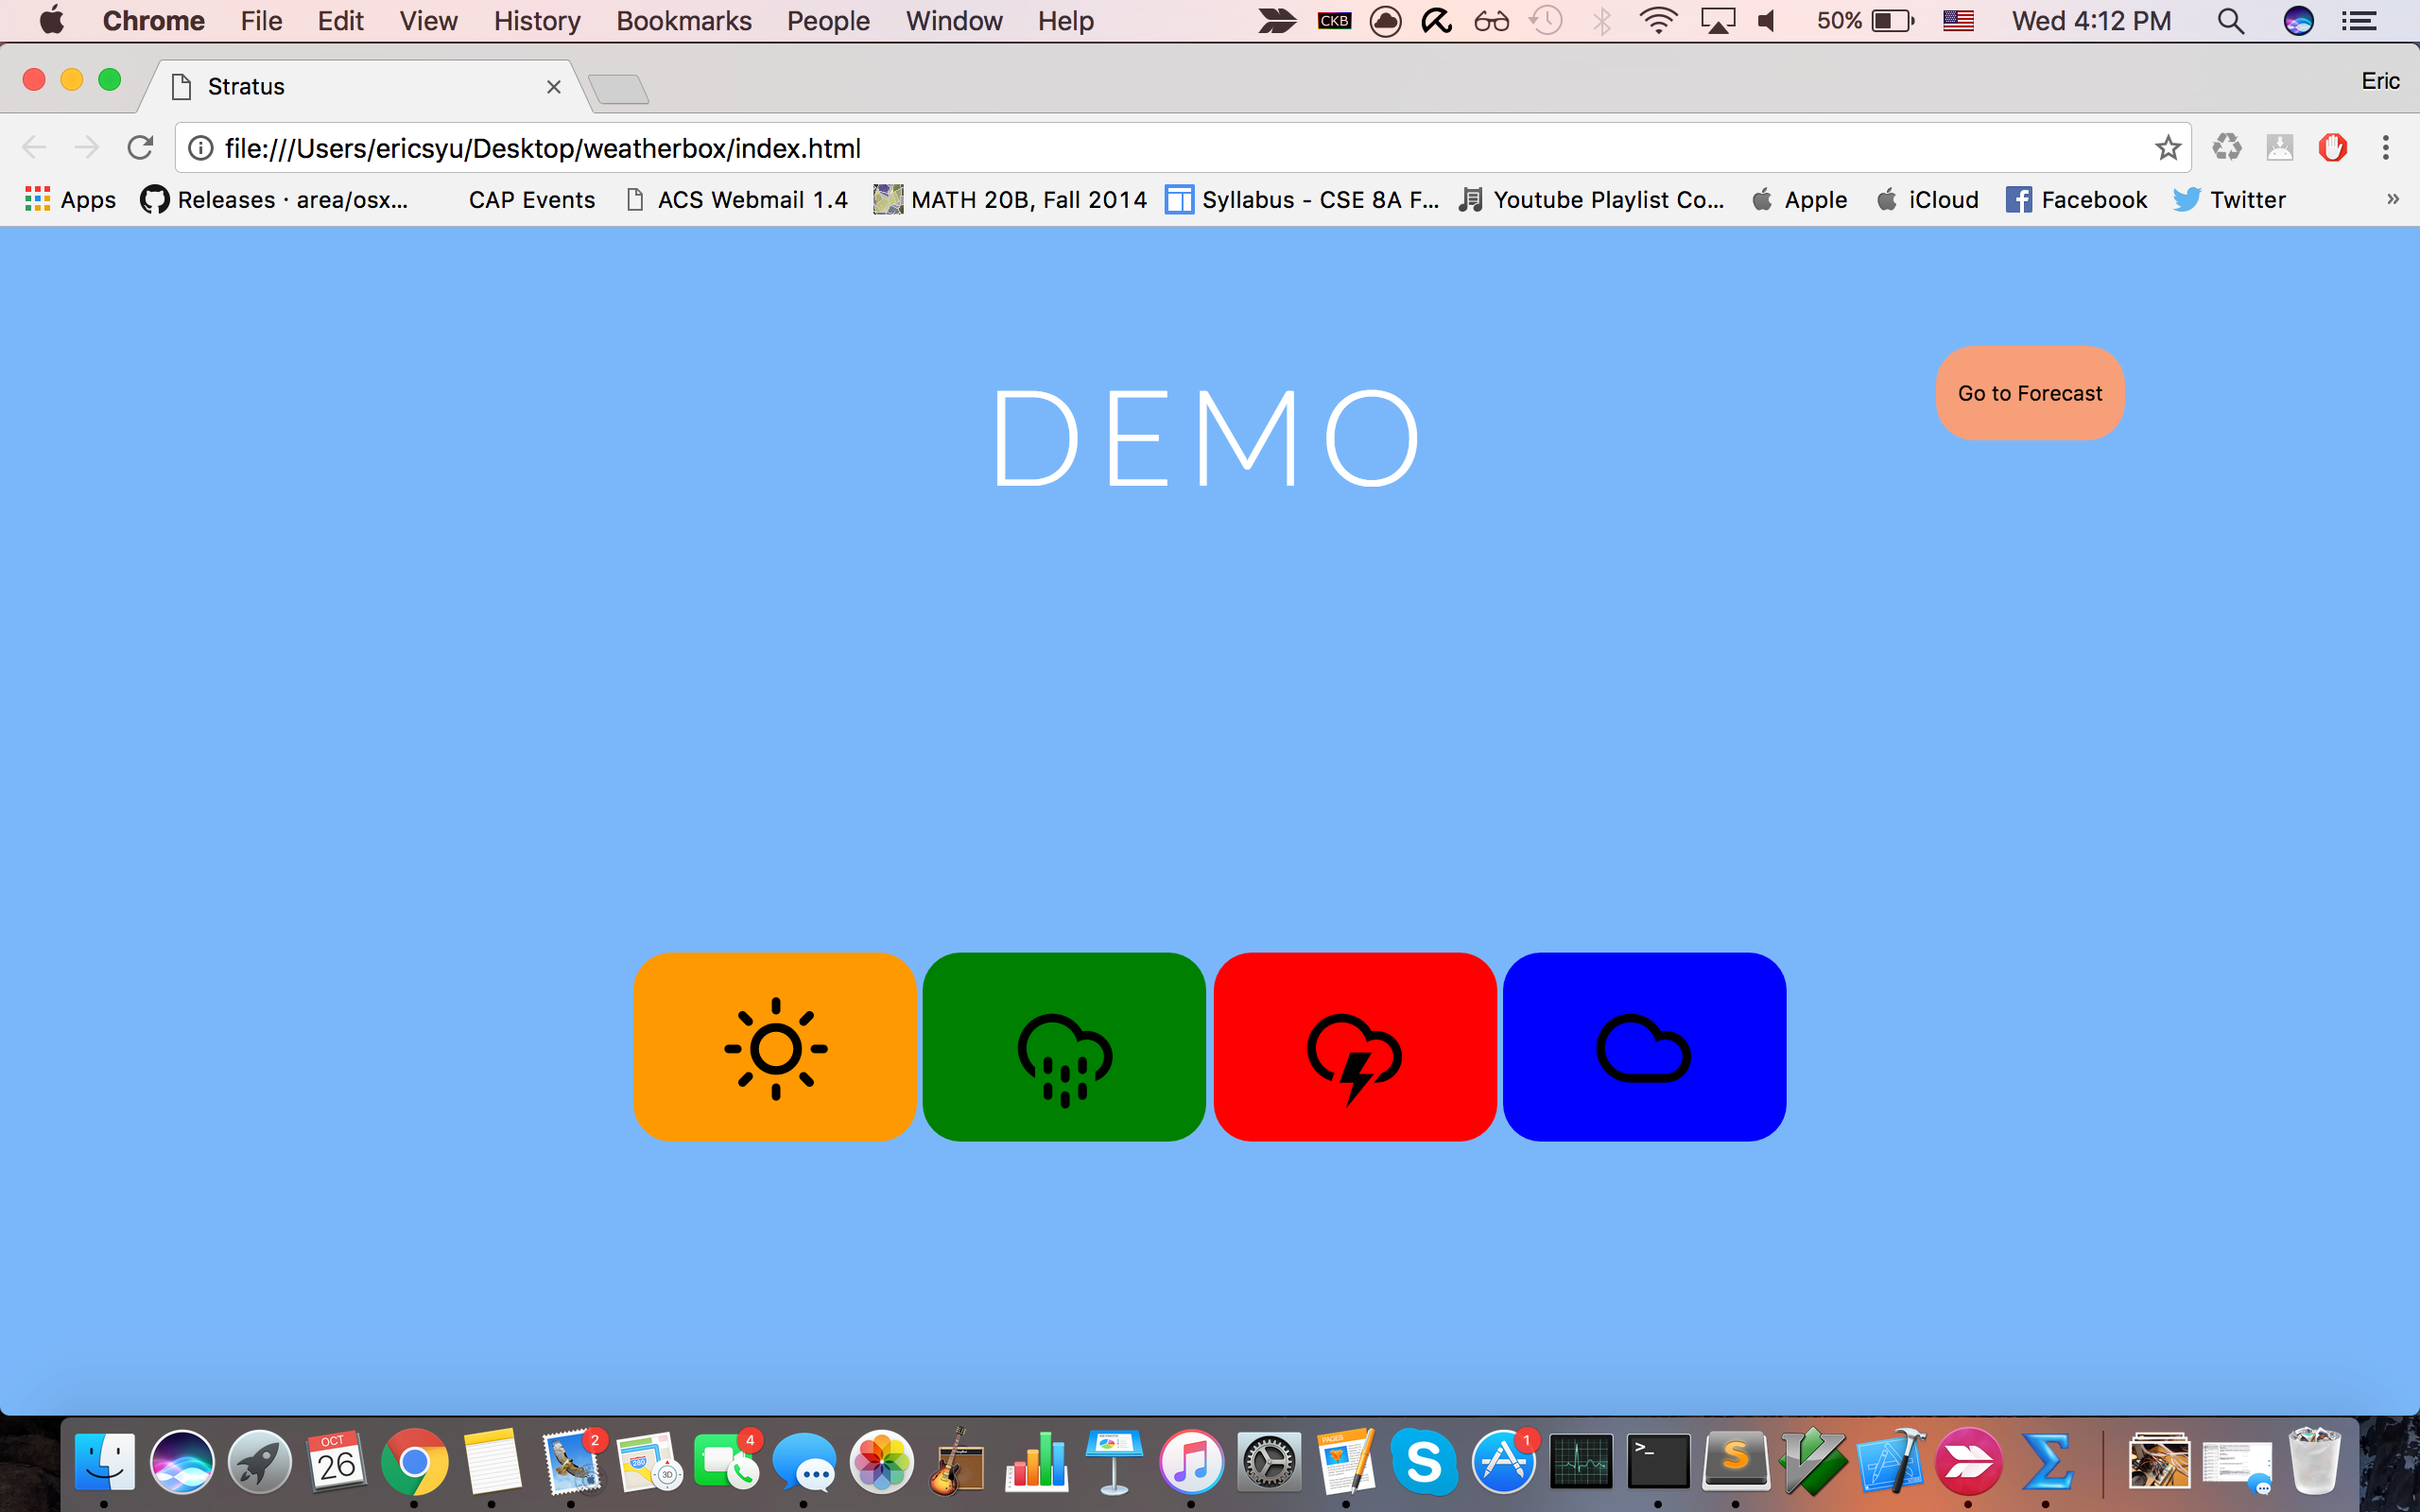Viewport: 2420px width, 1512px height.
Task: Open Terminal from the Dock
Action: click(x=1658, y=1462)
